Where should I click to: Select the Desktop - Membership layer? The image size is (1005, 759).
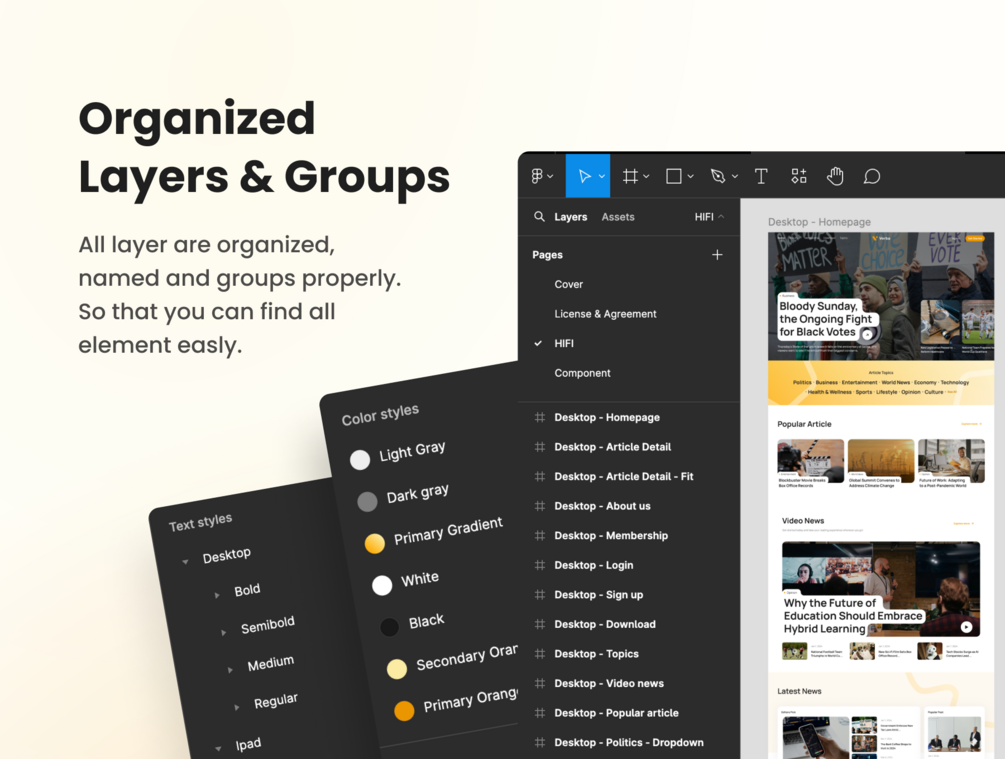pos(611,535)
